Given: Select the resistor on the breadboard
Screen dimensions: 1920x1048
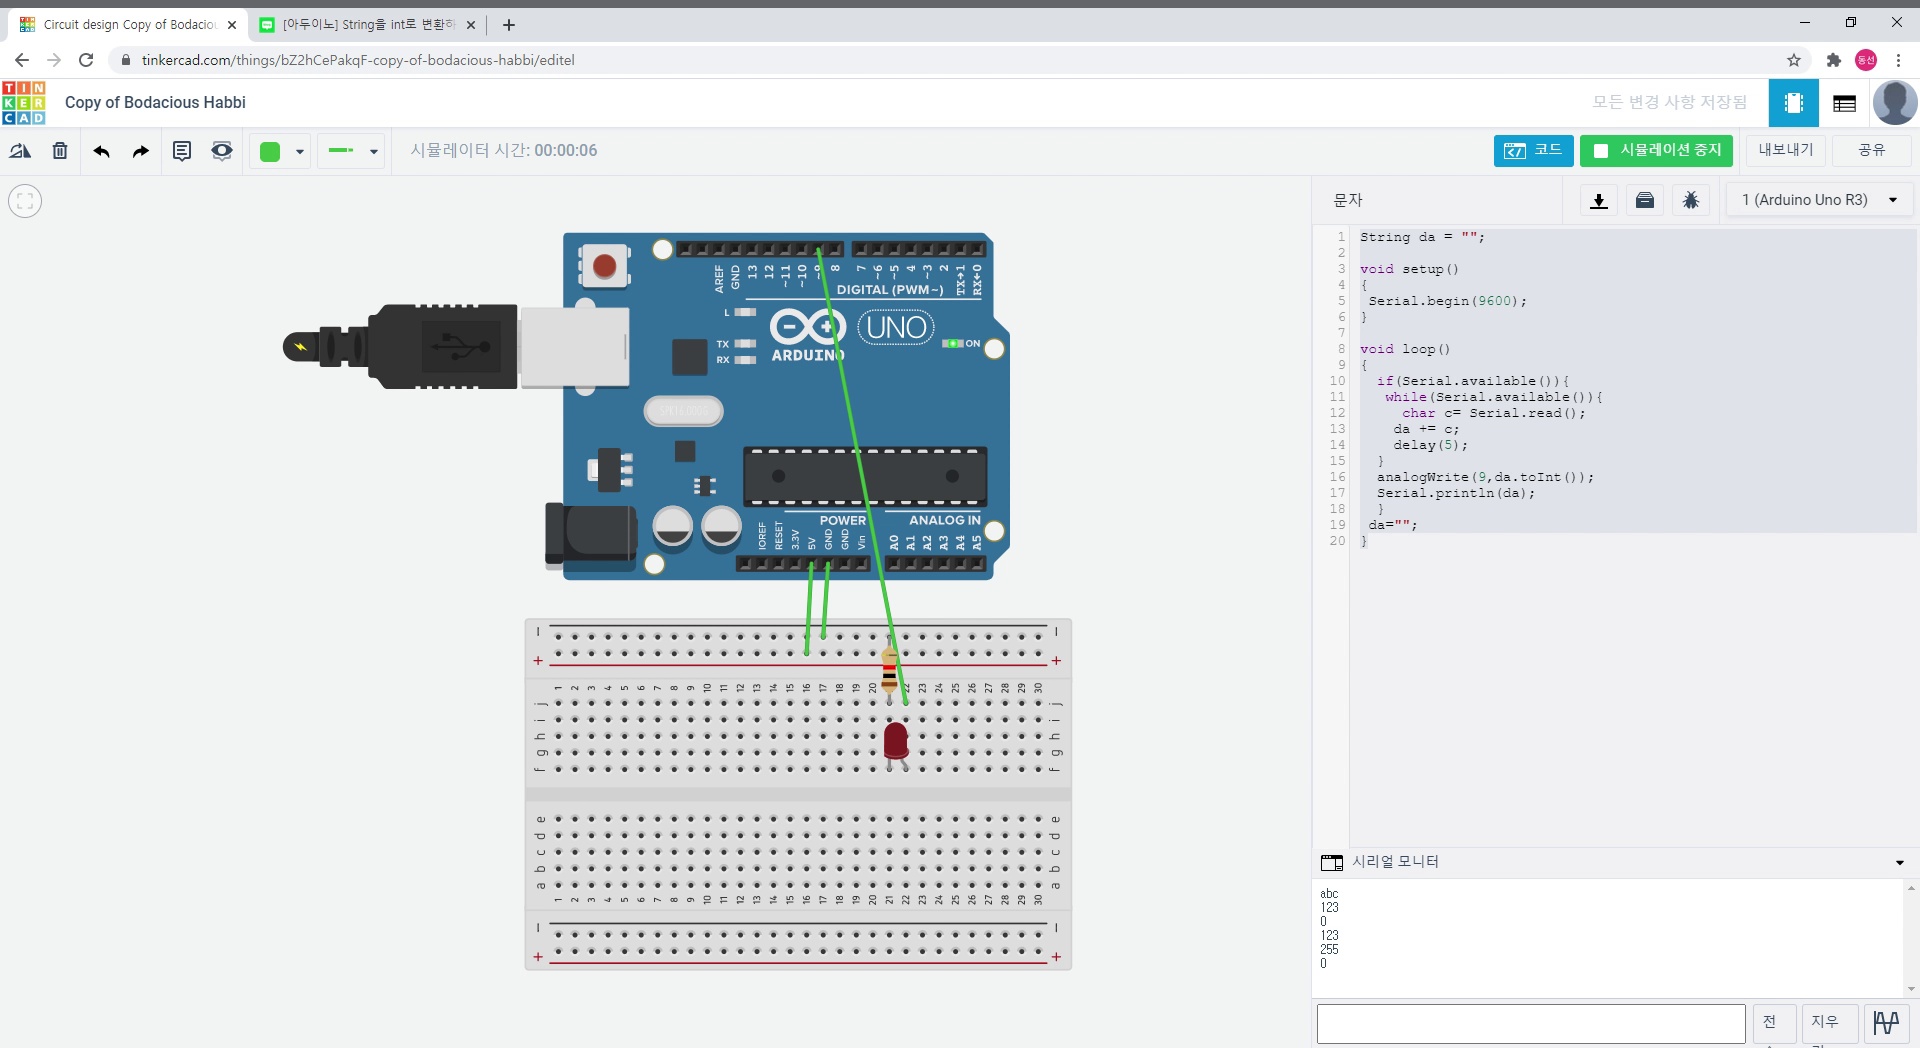Looking at the screenshot, I should click(889, 669).
